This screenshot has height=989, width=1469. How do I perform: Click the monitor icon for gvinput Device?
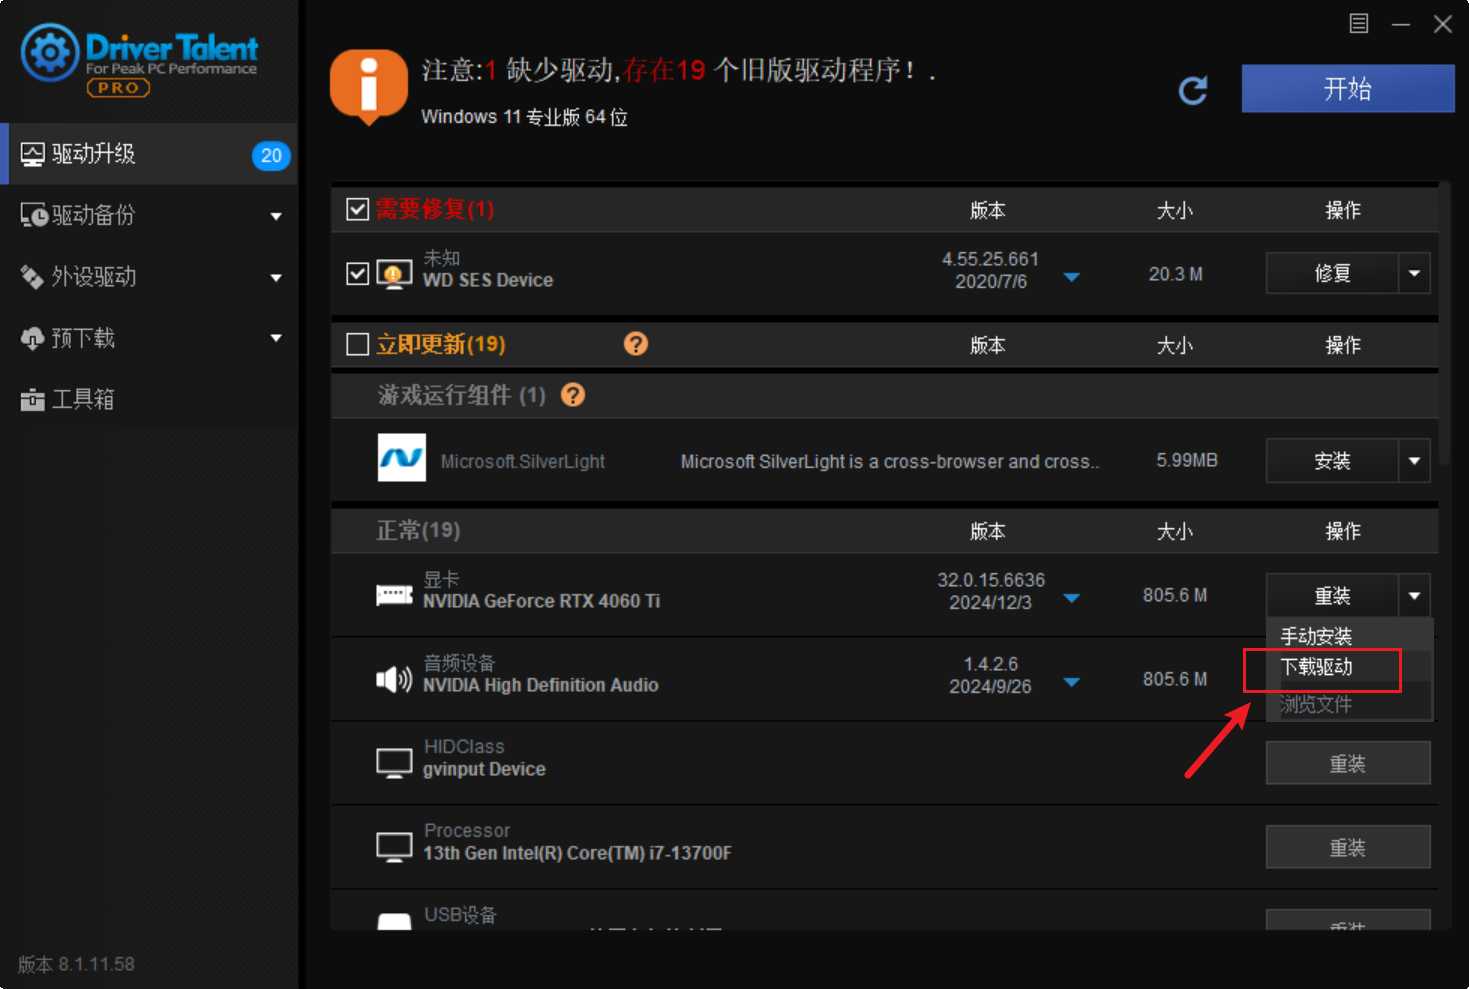[394, 763]
